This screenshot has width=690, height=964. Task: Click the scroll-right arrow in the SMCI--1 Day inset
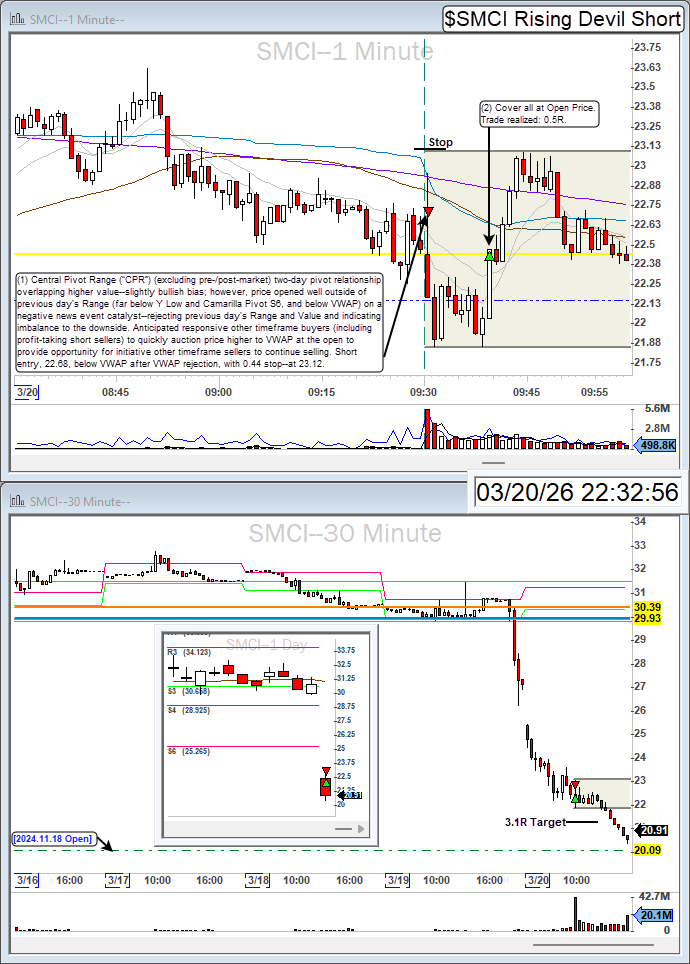[x=360, y=829]
